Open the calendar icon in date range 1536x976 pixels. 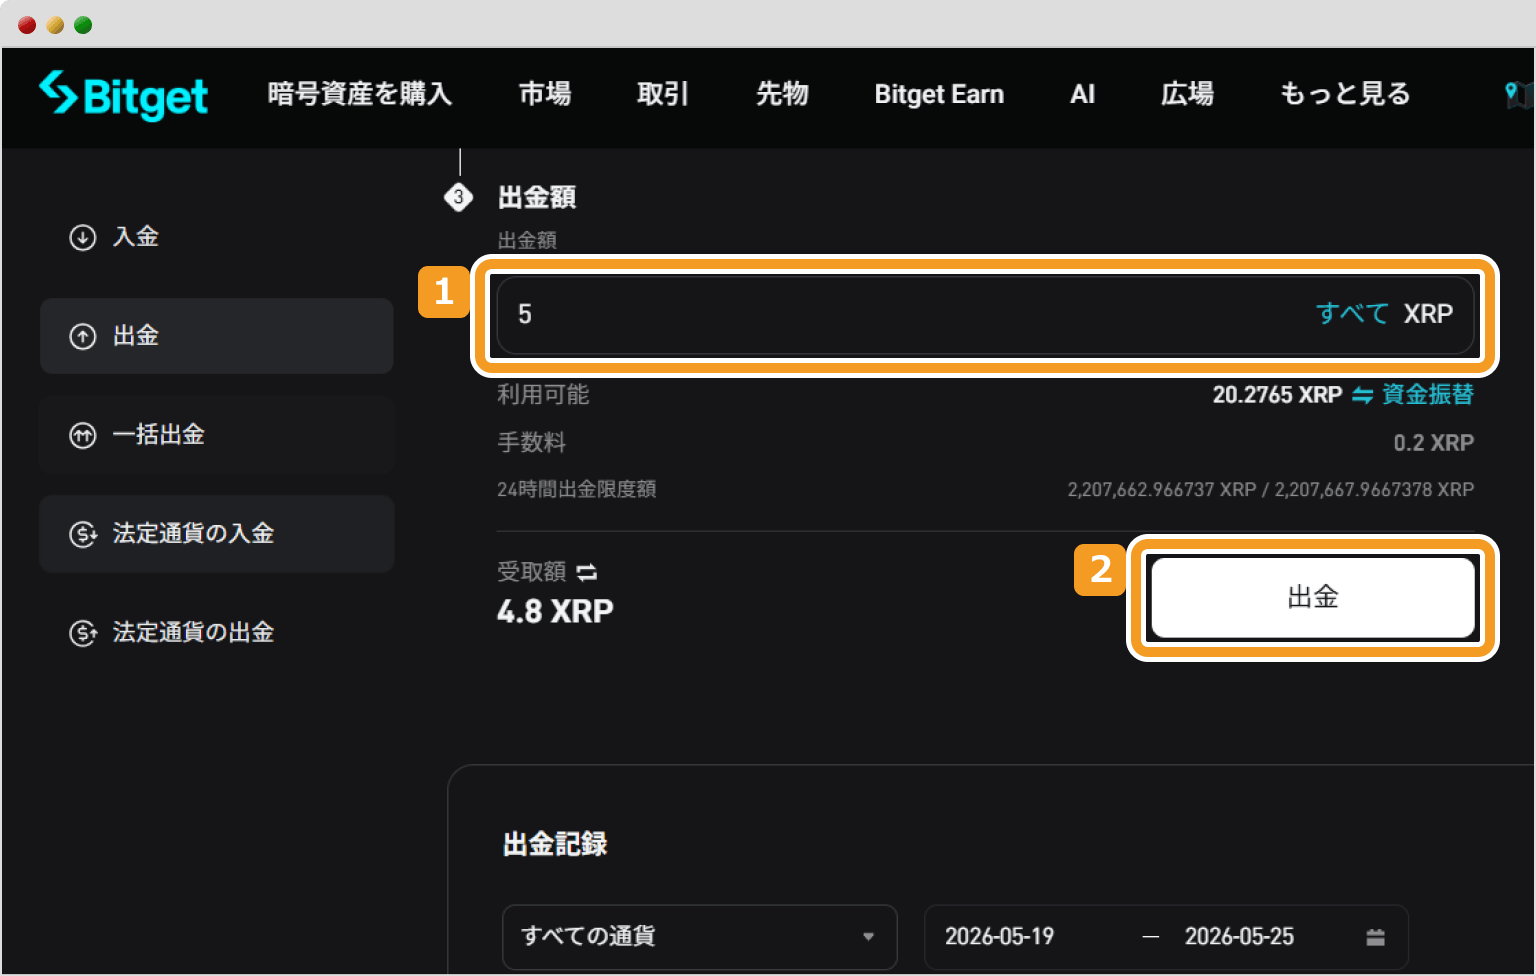pyautogui.click(x=1375, y=937)
